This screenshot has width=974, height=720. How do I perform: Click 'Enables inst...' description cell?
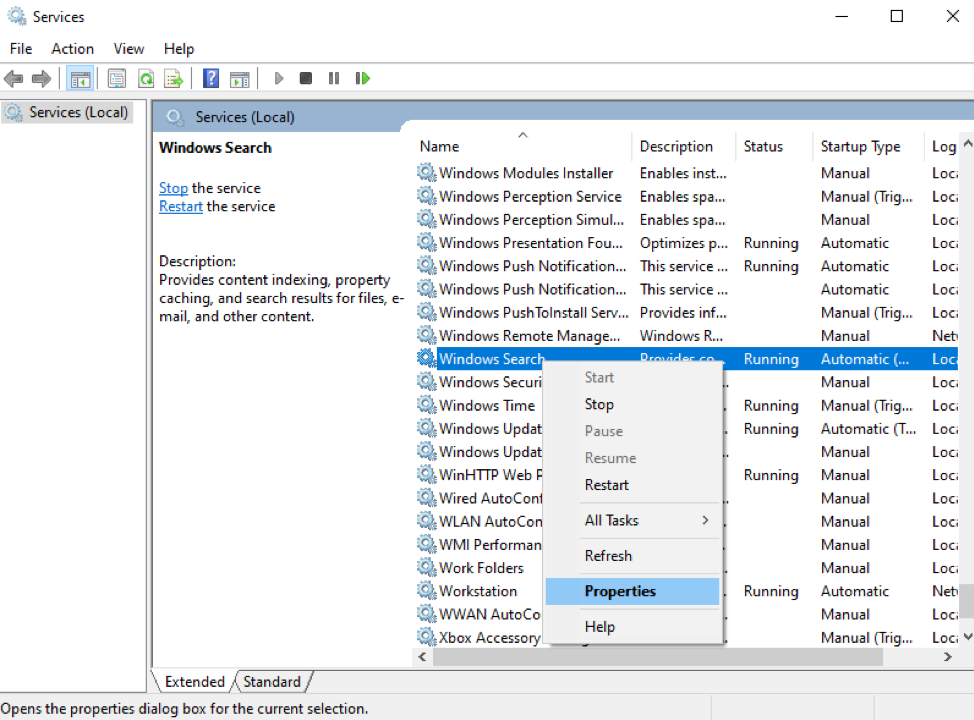click(683, 173)
